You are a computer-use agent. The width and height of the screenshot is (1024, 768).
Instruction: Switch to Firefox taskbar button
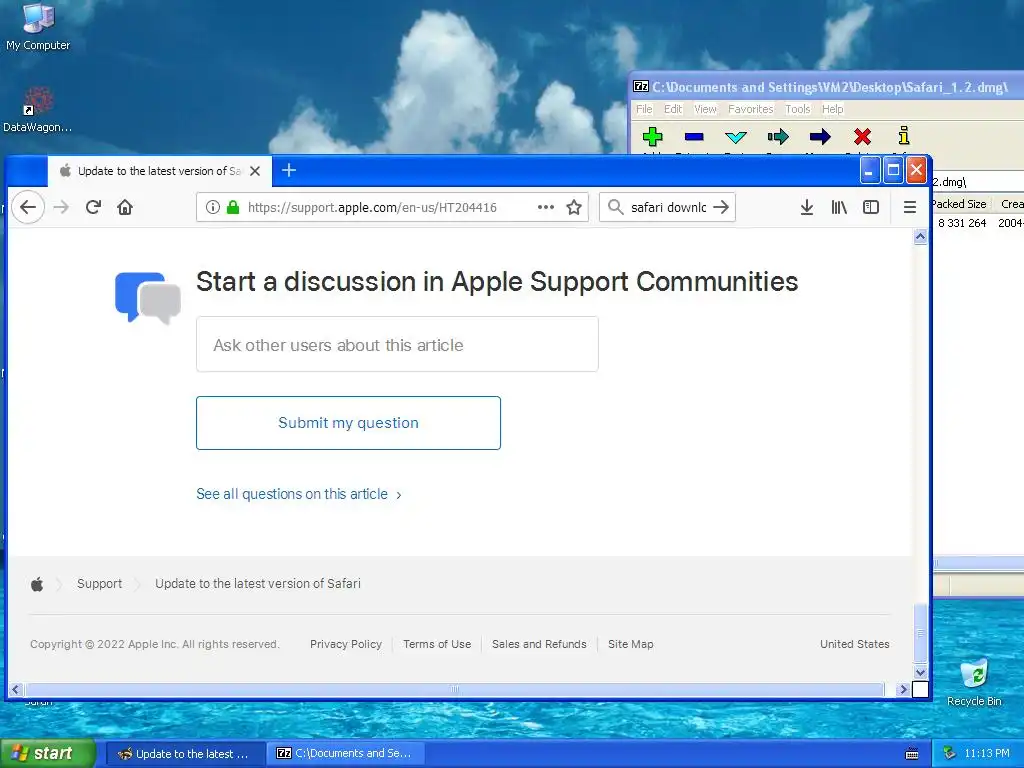click(x=184, y=754)
